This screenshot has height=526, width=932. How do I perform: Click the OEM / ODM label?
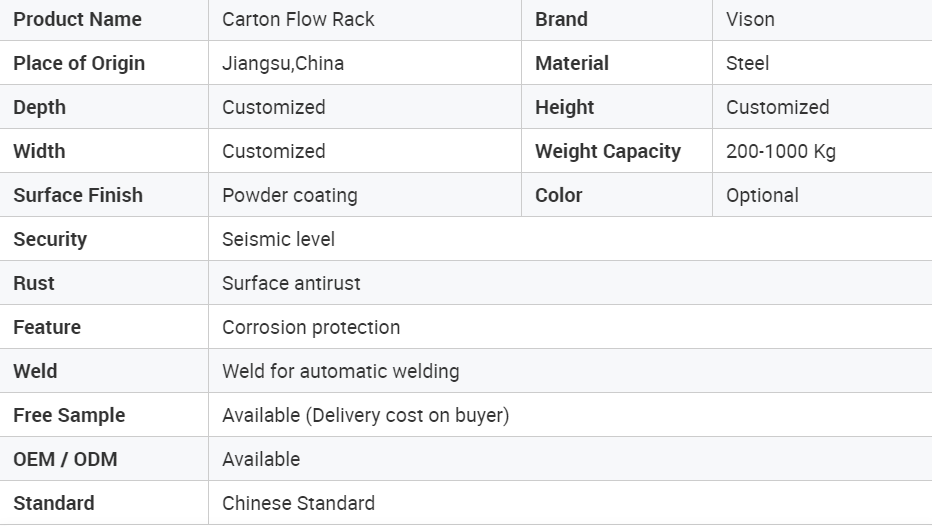click(65, 459)
